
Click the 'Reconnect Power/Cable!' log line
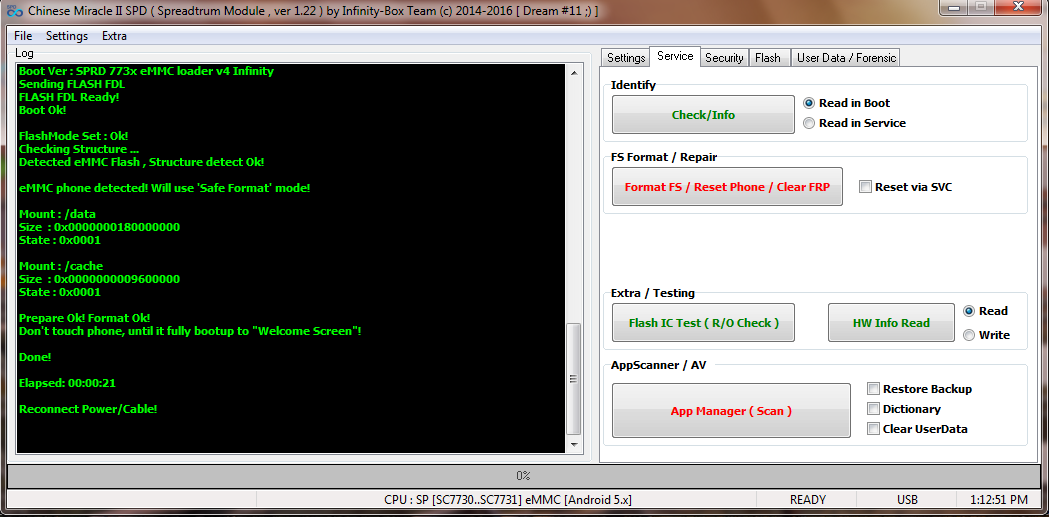coord(88,409)
